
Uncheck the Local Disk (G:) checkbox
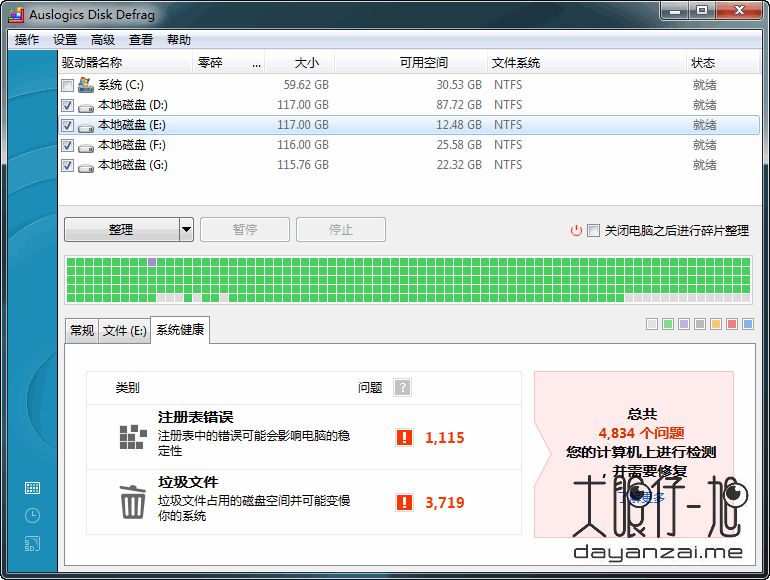click(68, 166)
